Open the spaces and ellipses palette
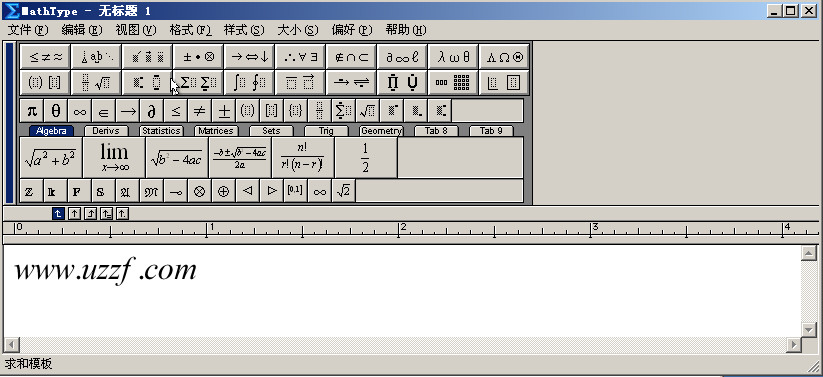823x377 pixels. (97, 57)
